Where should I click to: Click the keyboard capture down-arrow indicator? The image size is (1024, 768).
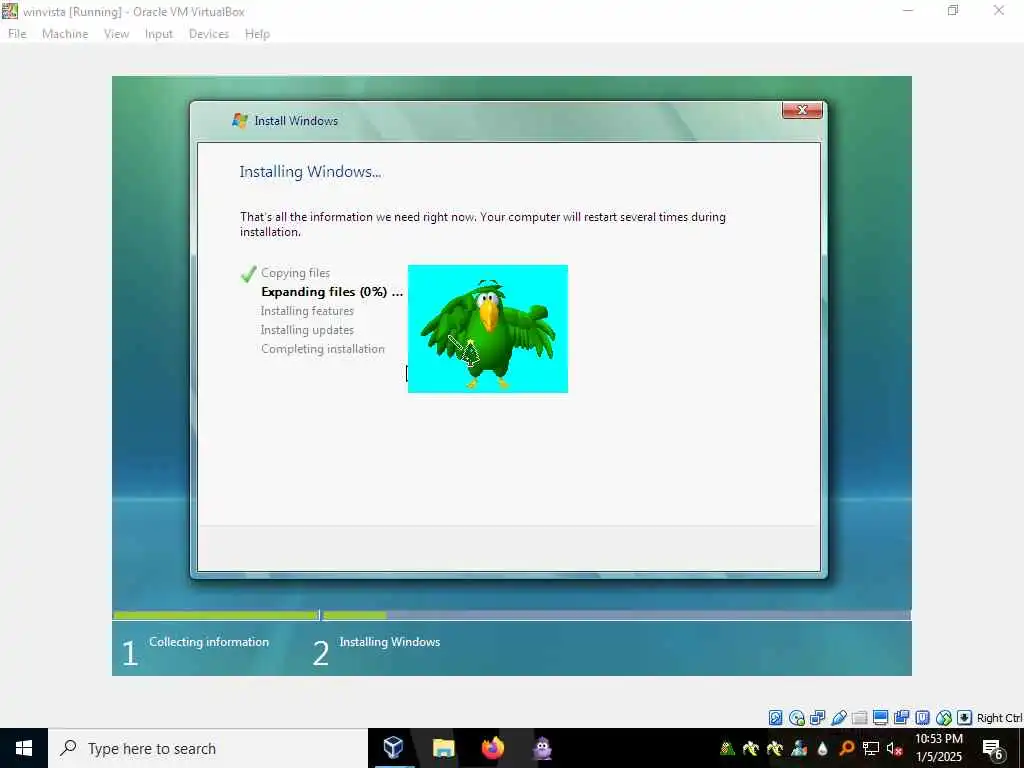click(x=964, y=718)
